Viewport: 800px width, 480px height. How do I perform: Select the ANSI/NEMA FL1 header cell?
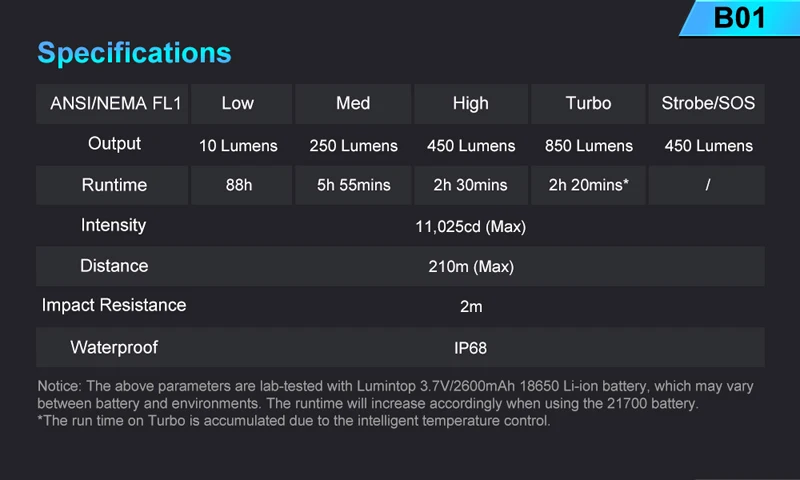112,104
